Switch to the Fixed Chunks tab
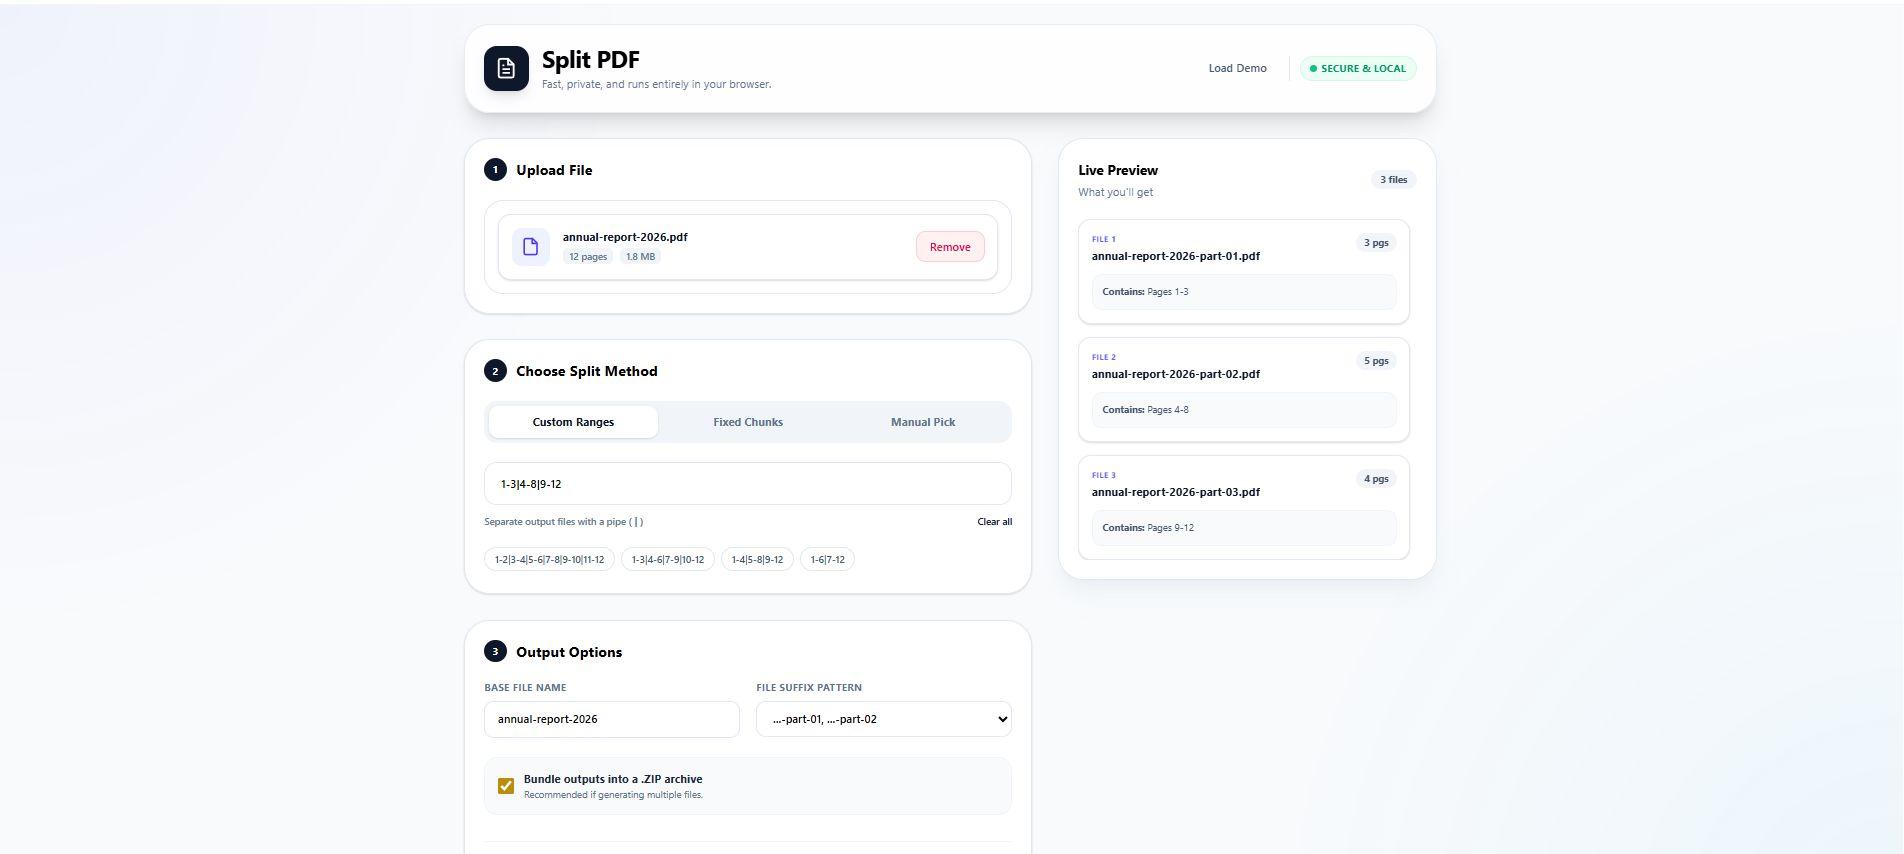This screenshot has height=854, width=1904. (x=747, y=422)
